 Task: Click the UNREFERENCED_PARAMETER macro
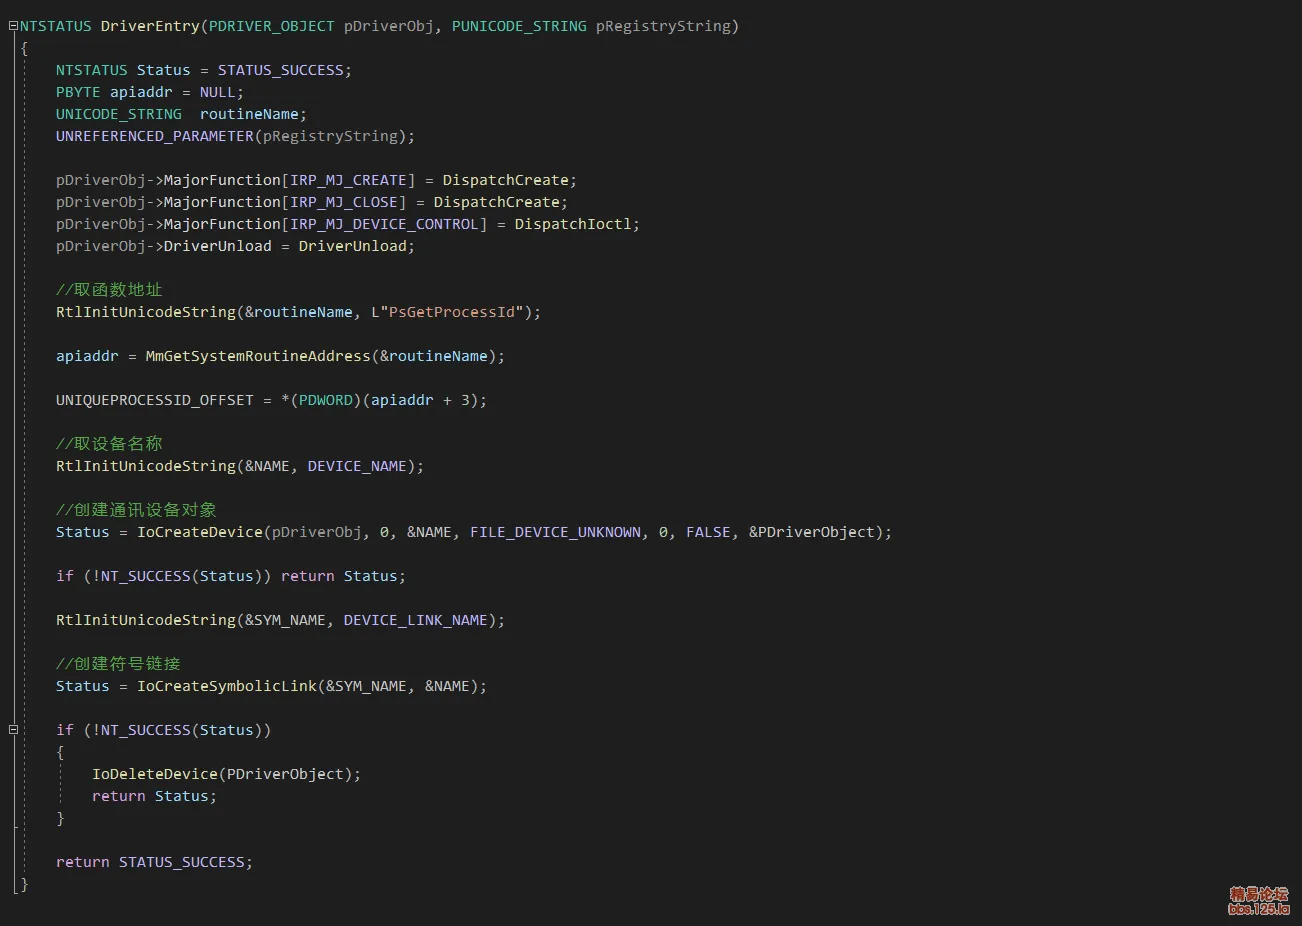155,136
